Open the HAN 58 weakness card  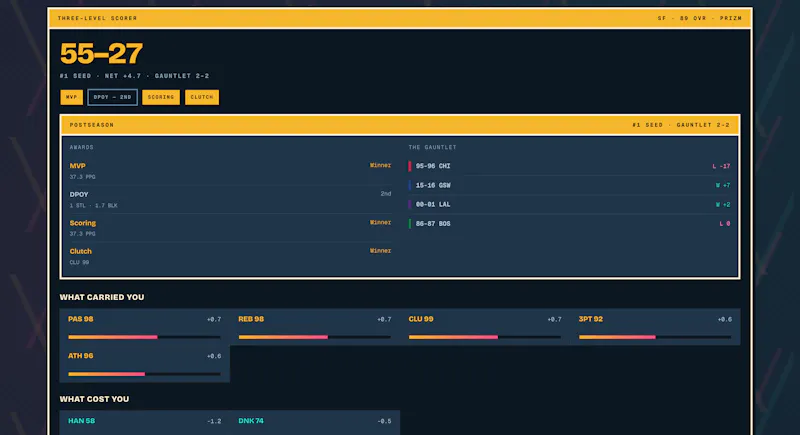(144, 423)
